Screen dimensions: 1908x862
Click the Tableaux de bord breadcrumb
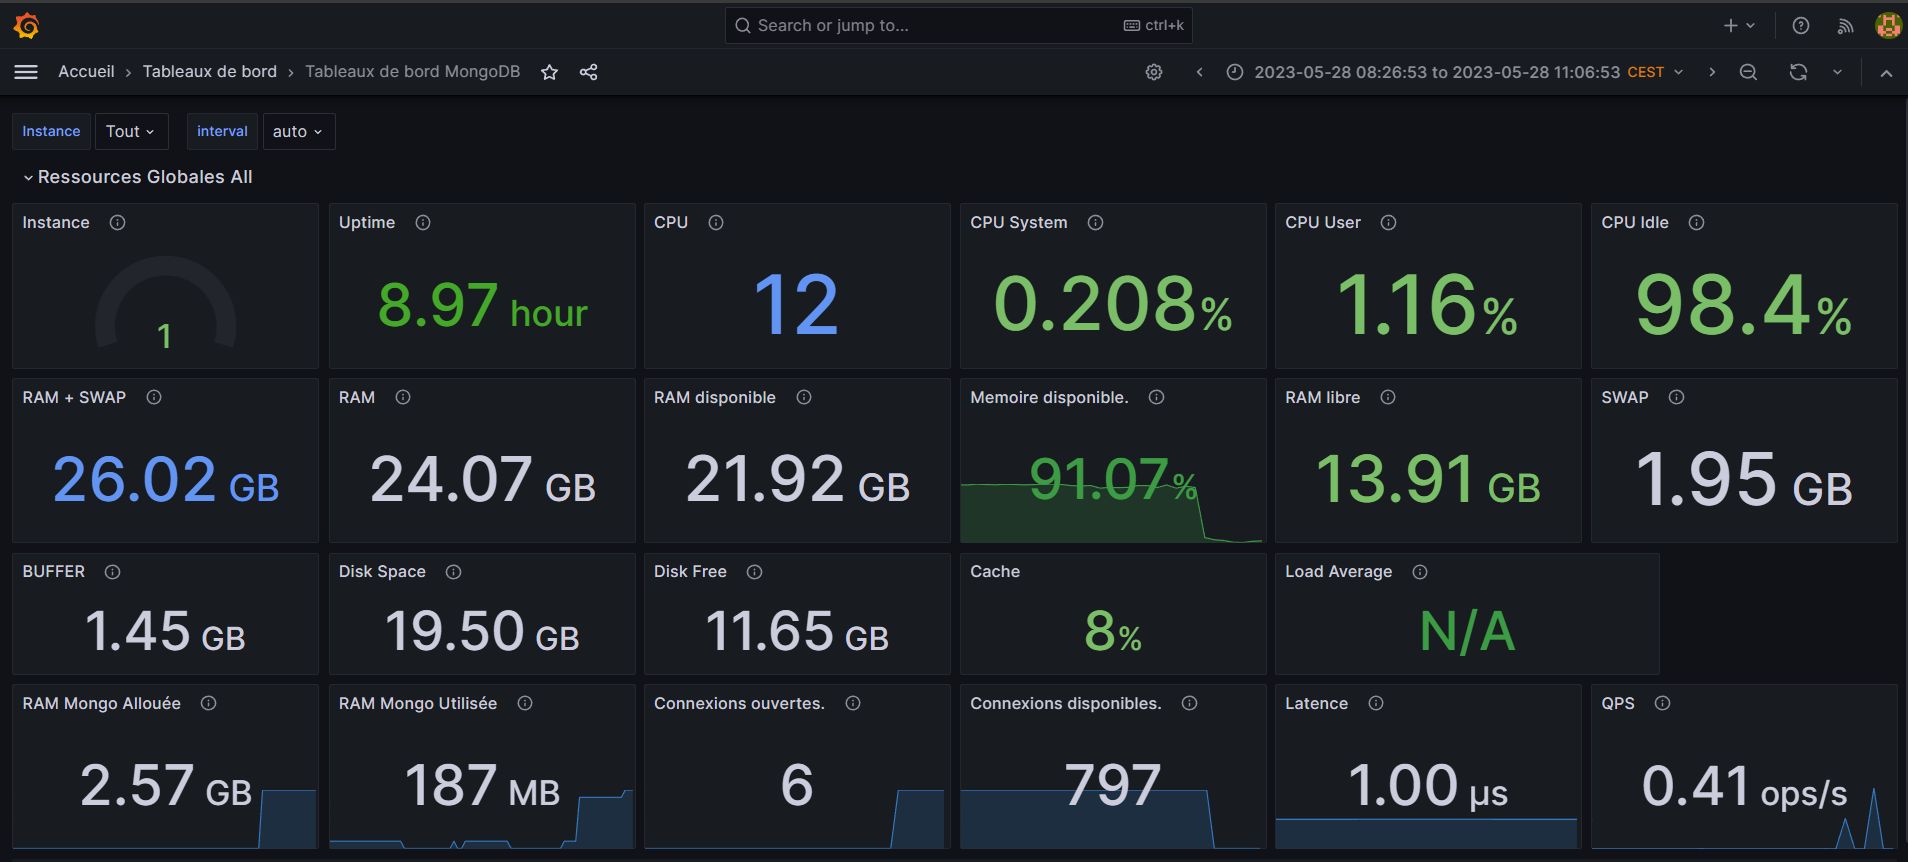click(x=209, y=72)
